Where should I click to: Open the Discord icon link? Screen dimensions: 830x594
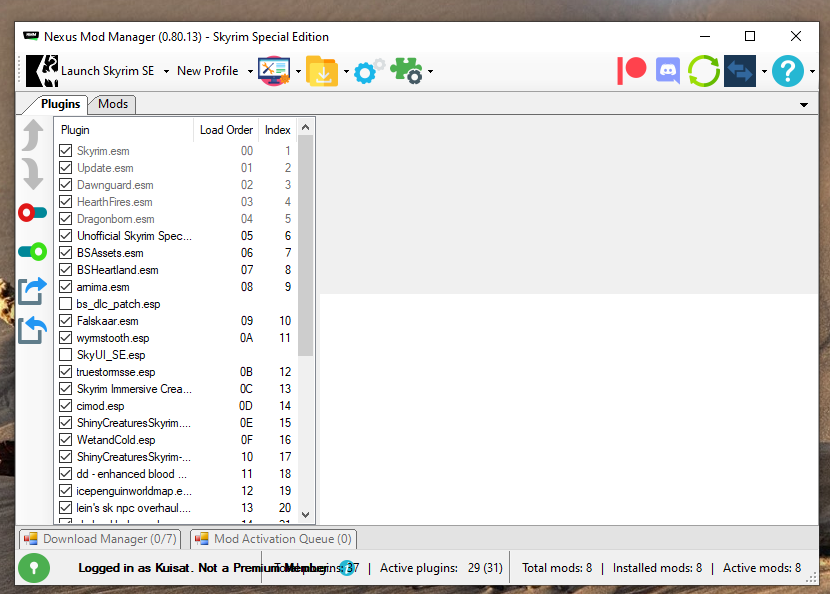(x=667, y=71)
